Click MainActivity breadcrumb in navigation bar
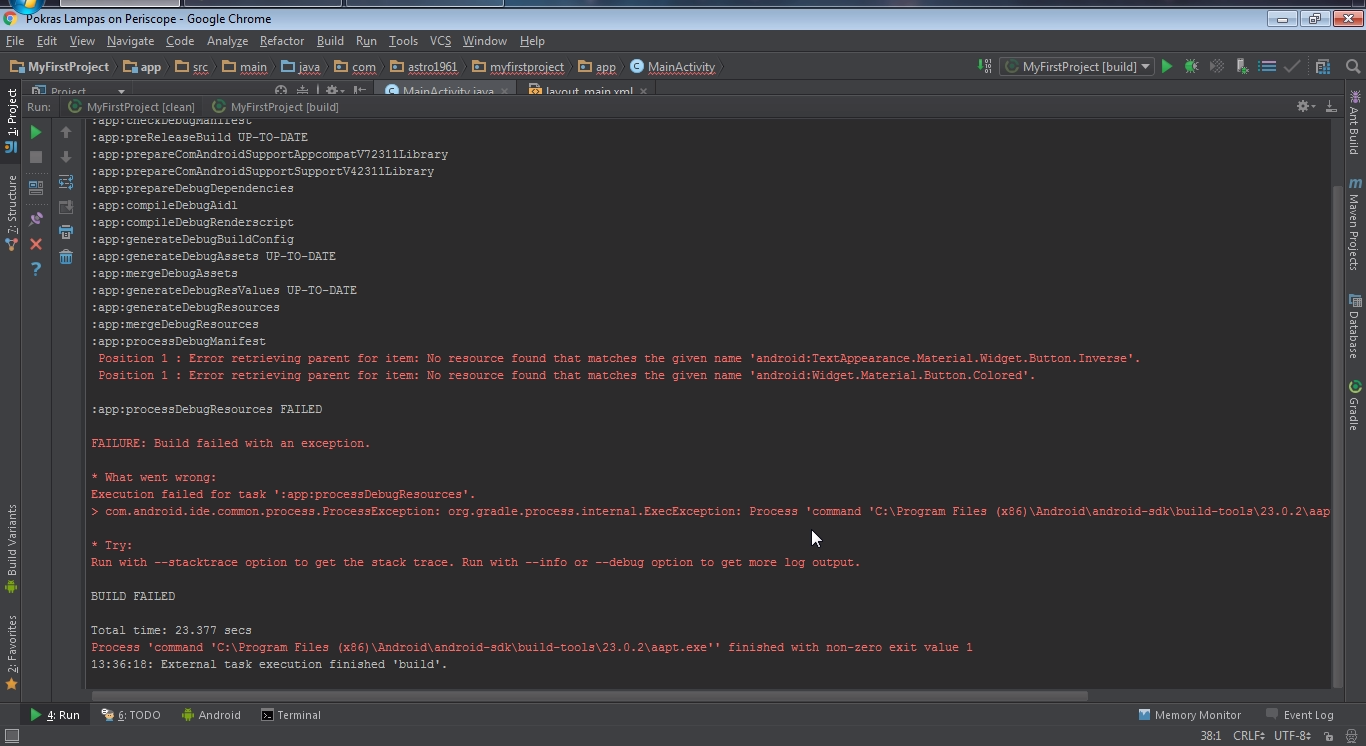The width and height of the screenshot is (1366, 746). (672, 67)
